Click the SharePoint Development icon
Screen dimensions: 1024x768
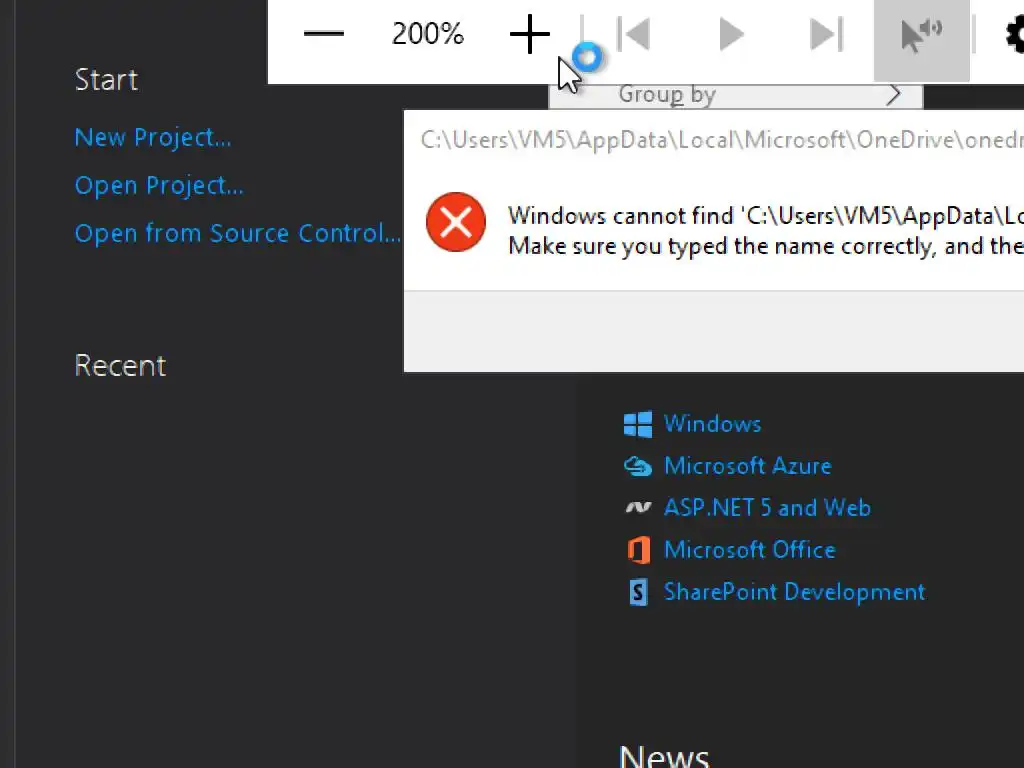click(638, 592)
